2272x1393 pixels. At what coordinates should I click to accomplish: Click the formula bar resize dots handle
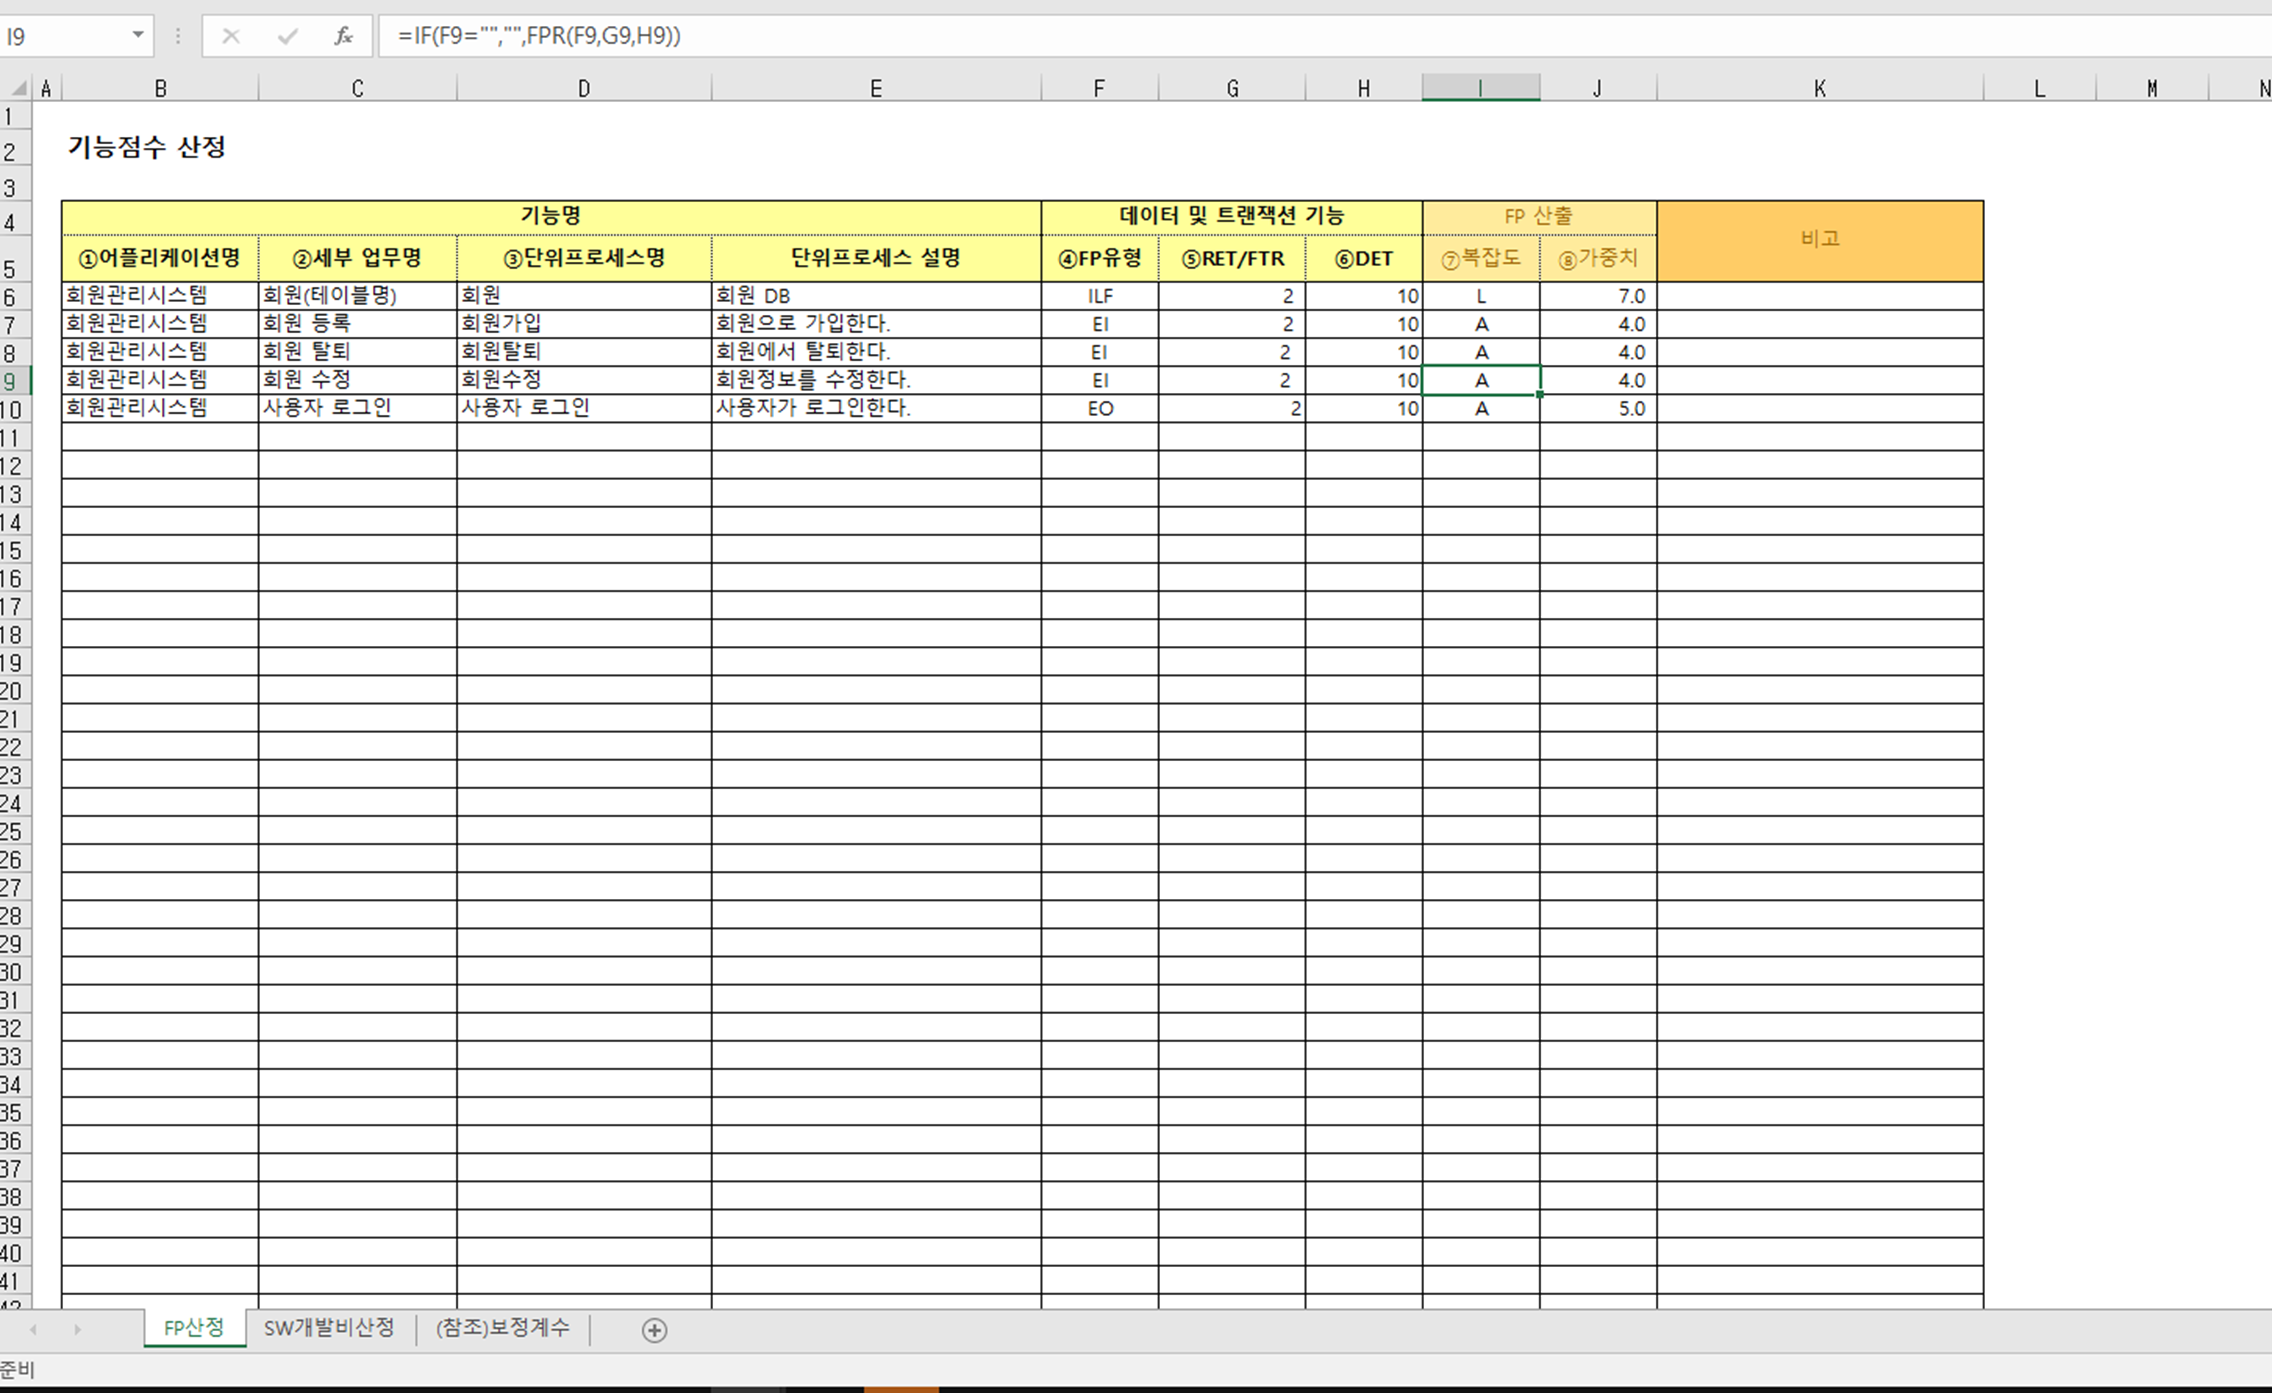click(178, 37)
